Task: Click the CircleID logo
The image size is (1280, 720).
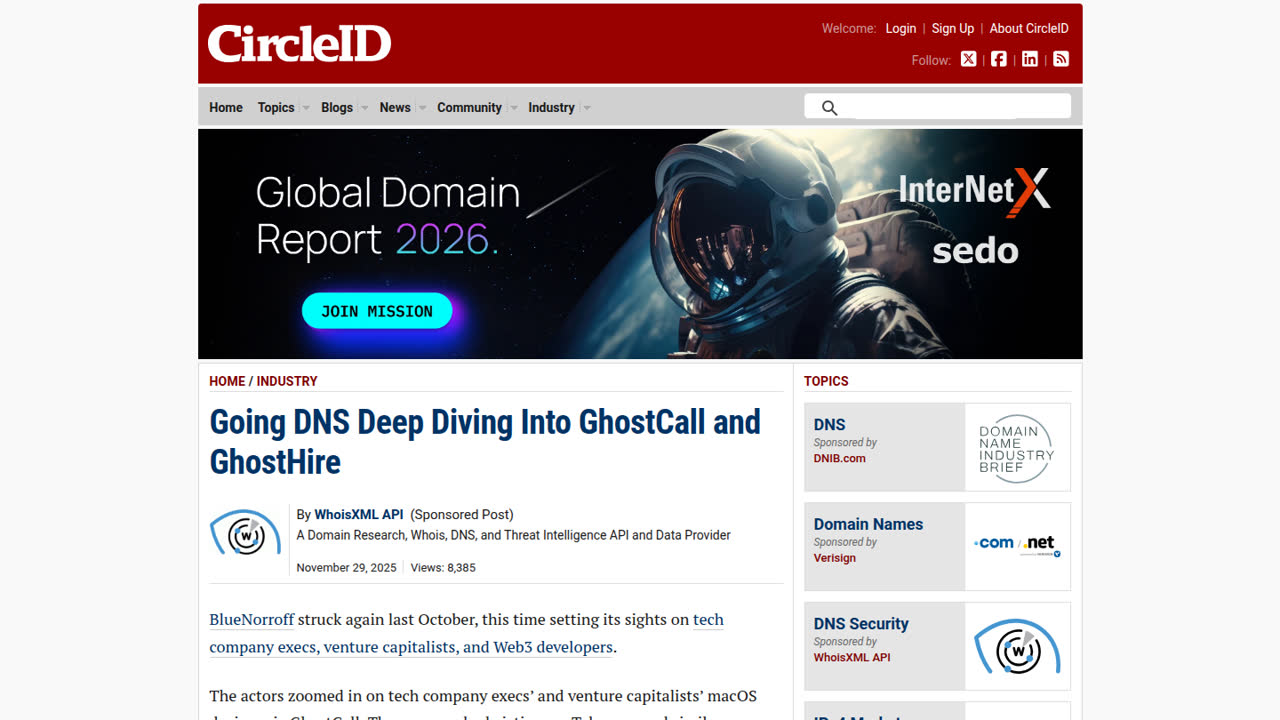Action: pos(299,43)
